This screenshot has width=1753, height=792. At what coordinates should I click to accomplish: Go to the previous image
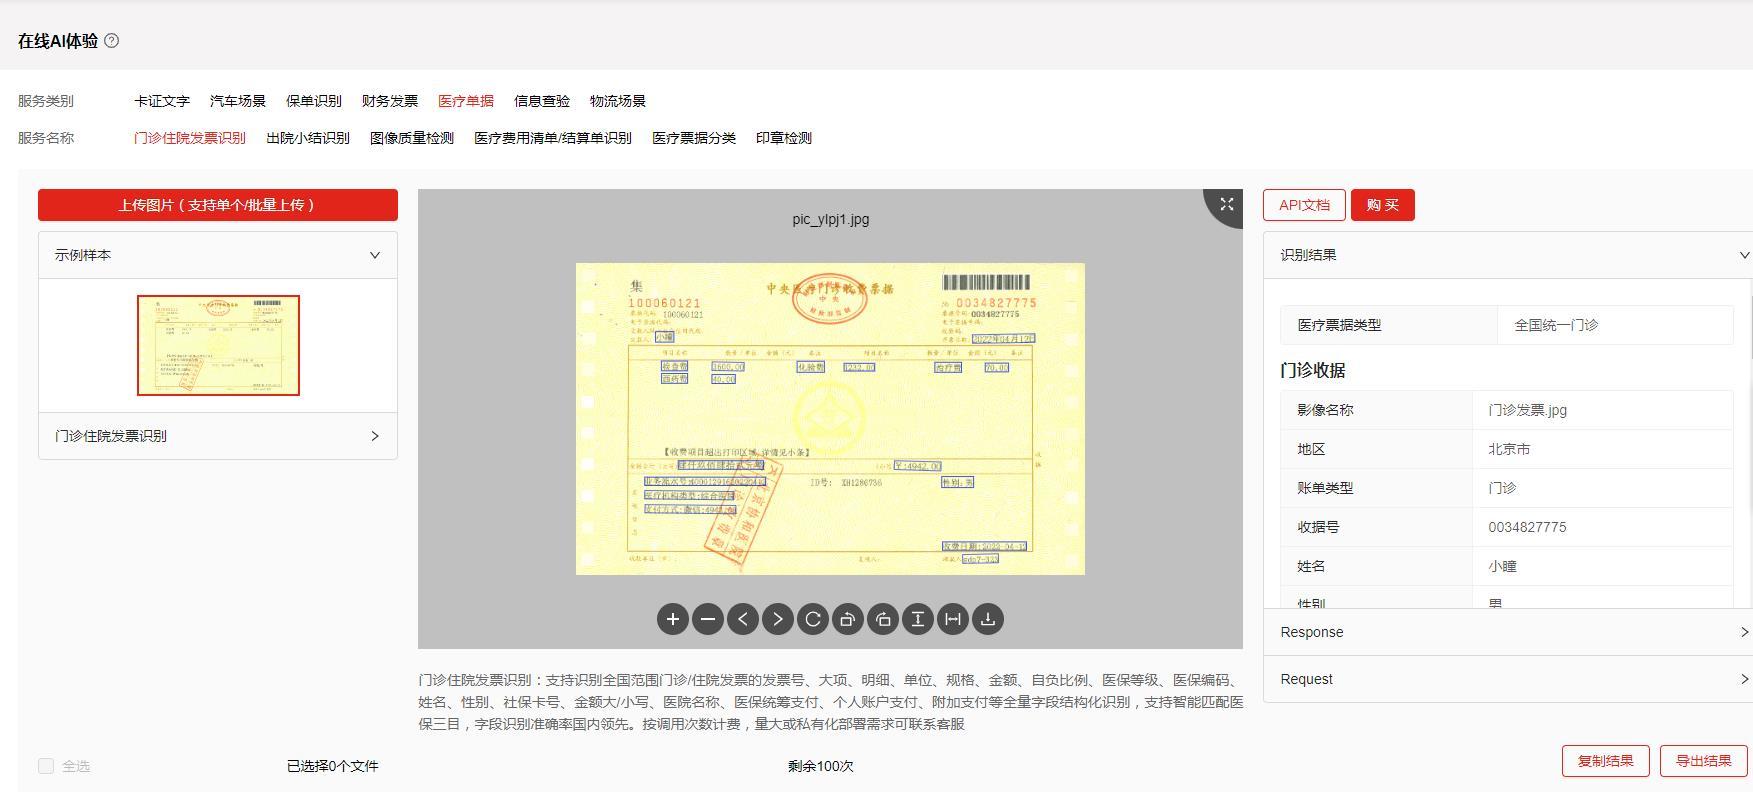(x=743, y=619)
